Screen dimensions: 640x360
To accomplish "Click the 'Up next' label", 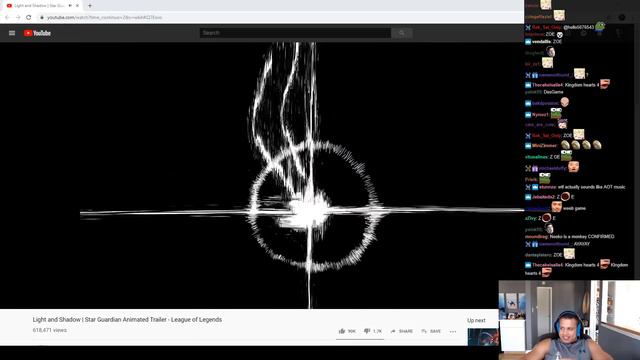I will point(476,320).
